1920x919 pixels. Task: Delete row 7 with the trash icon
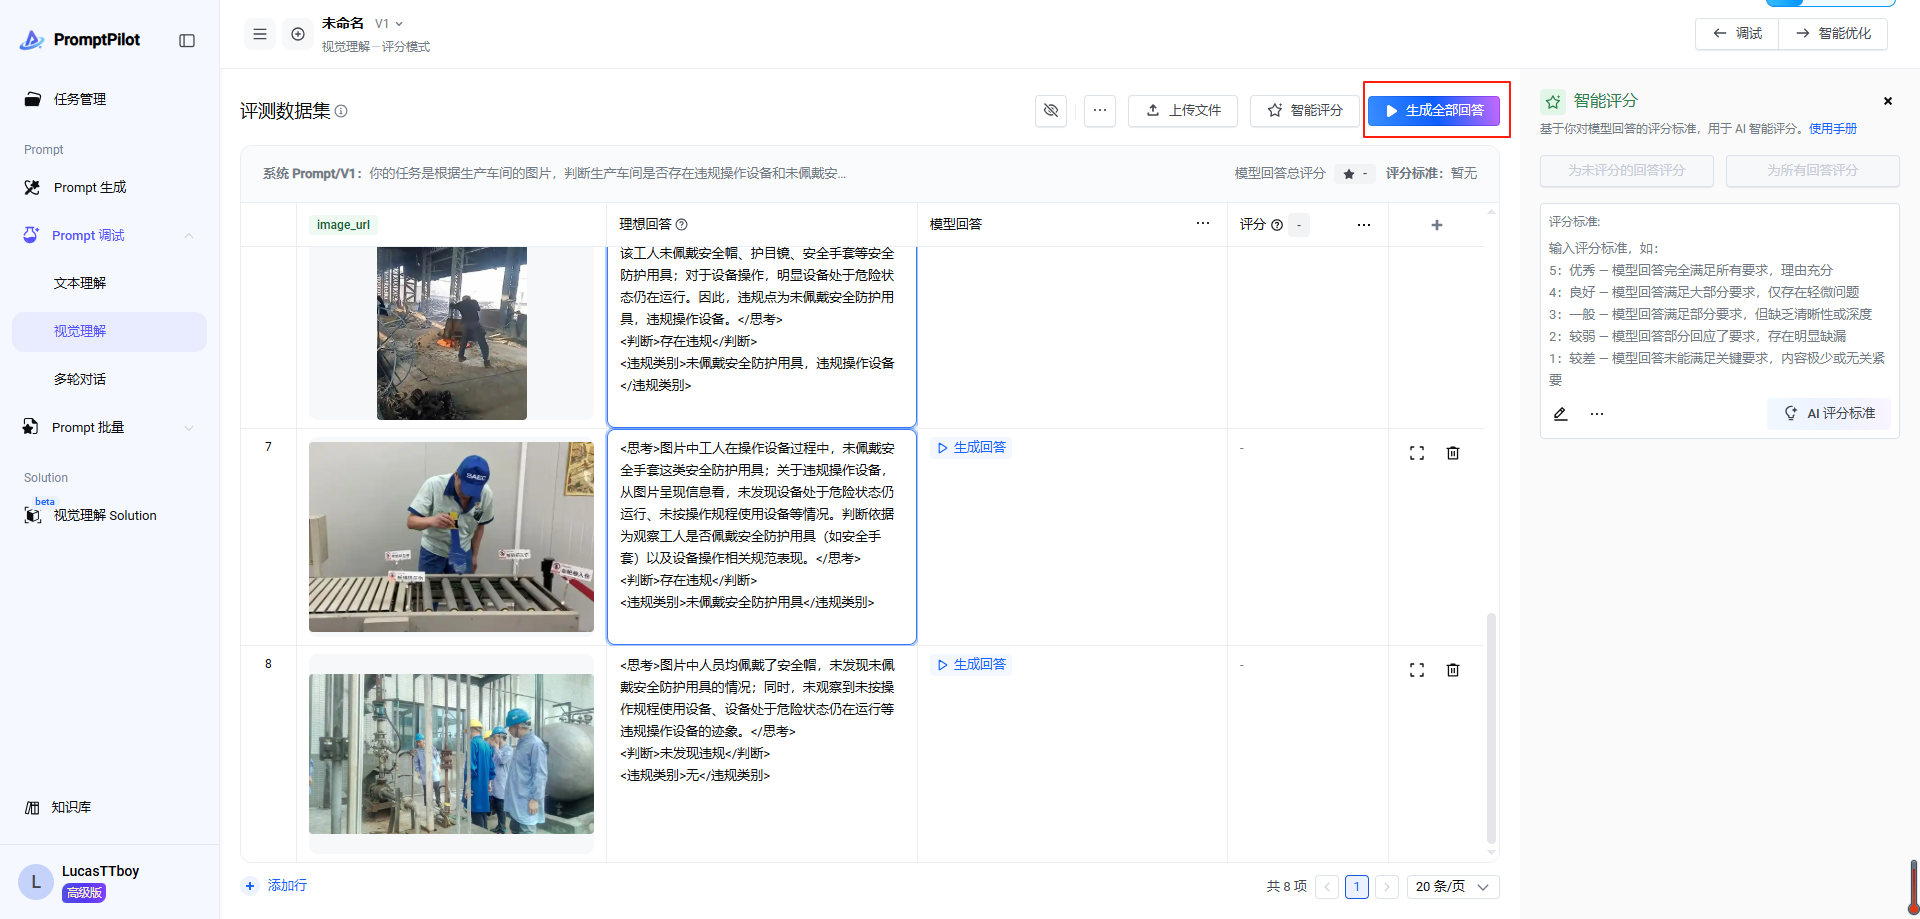pos(1453,453)
